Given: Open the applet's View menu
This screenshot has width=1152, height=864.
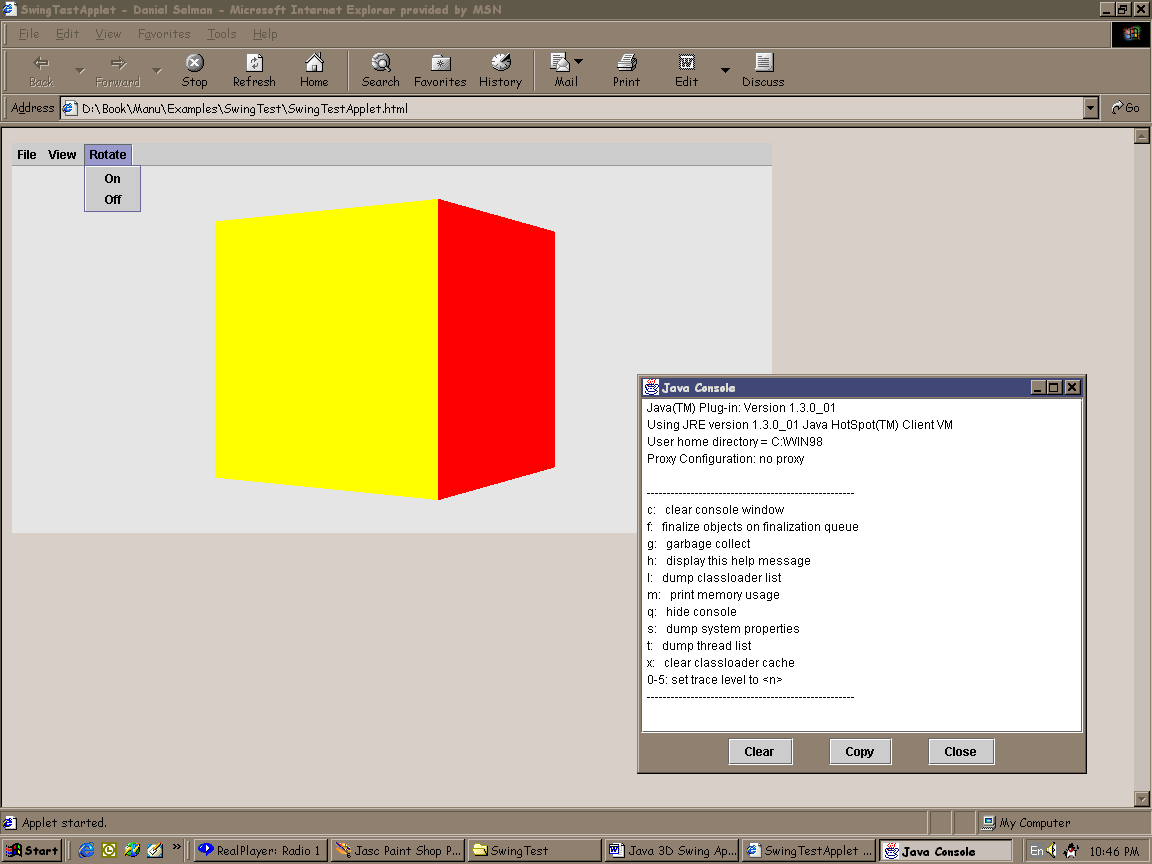Looking at the screenshot, I should (x=62, y=154).
